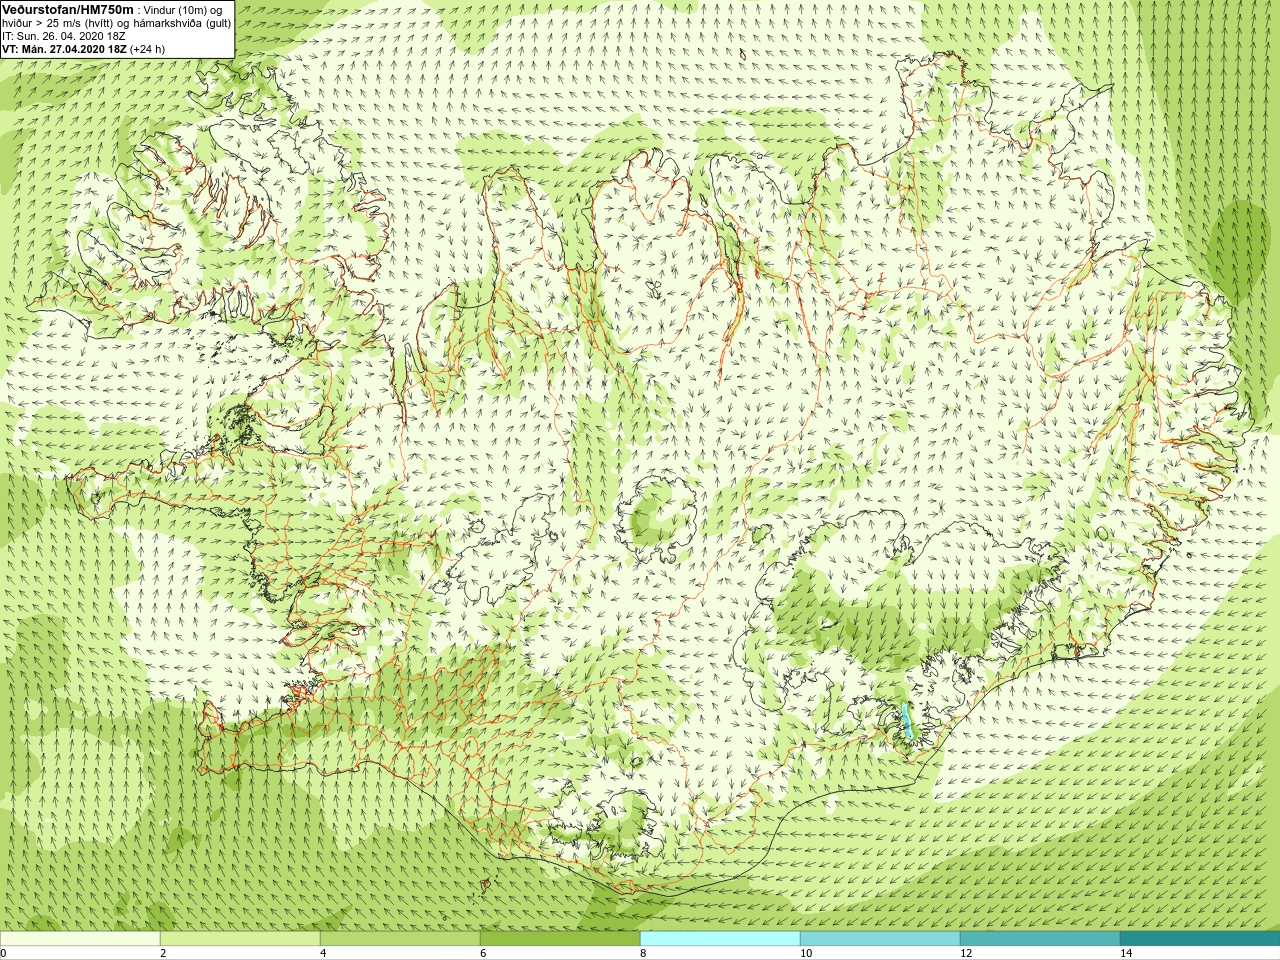Click the dark green 6–8 legend swatch
Screen dimensions: 1280x960
coord(560,939)
